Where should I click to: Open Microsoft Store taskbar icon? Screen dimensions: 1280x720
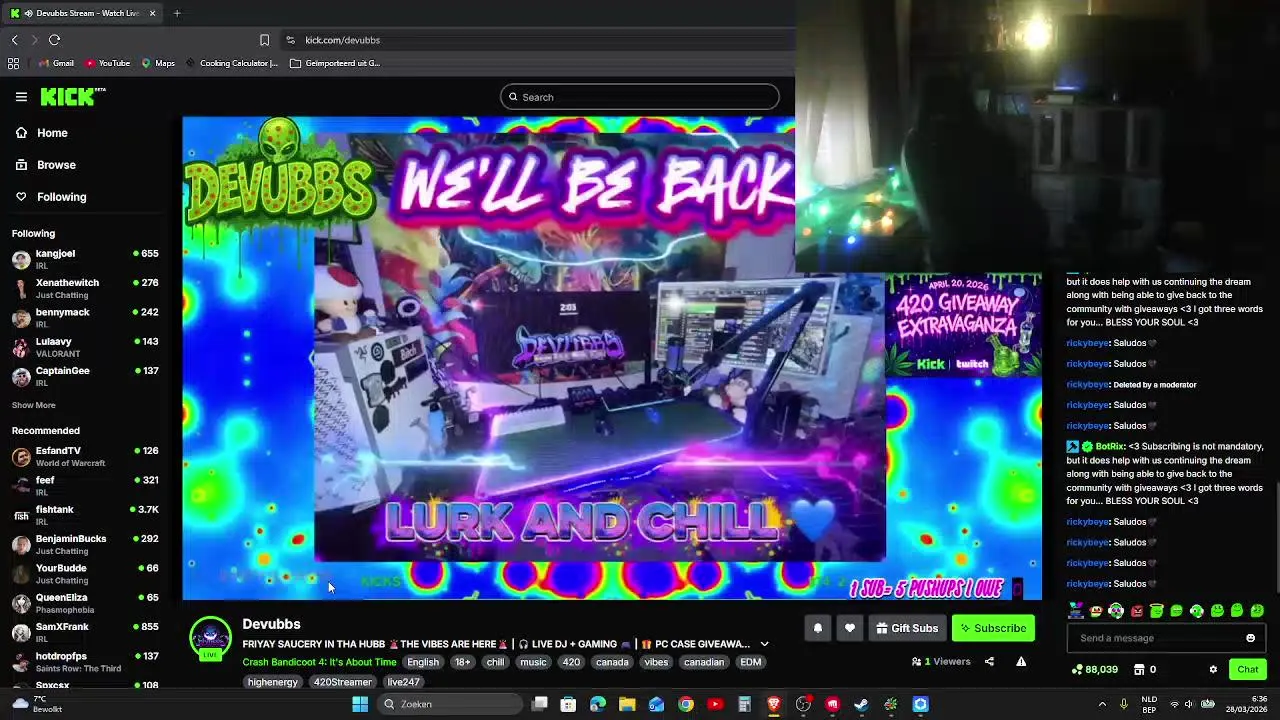tap(568, 704)
